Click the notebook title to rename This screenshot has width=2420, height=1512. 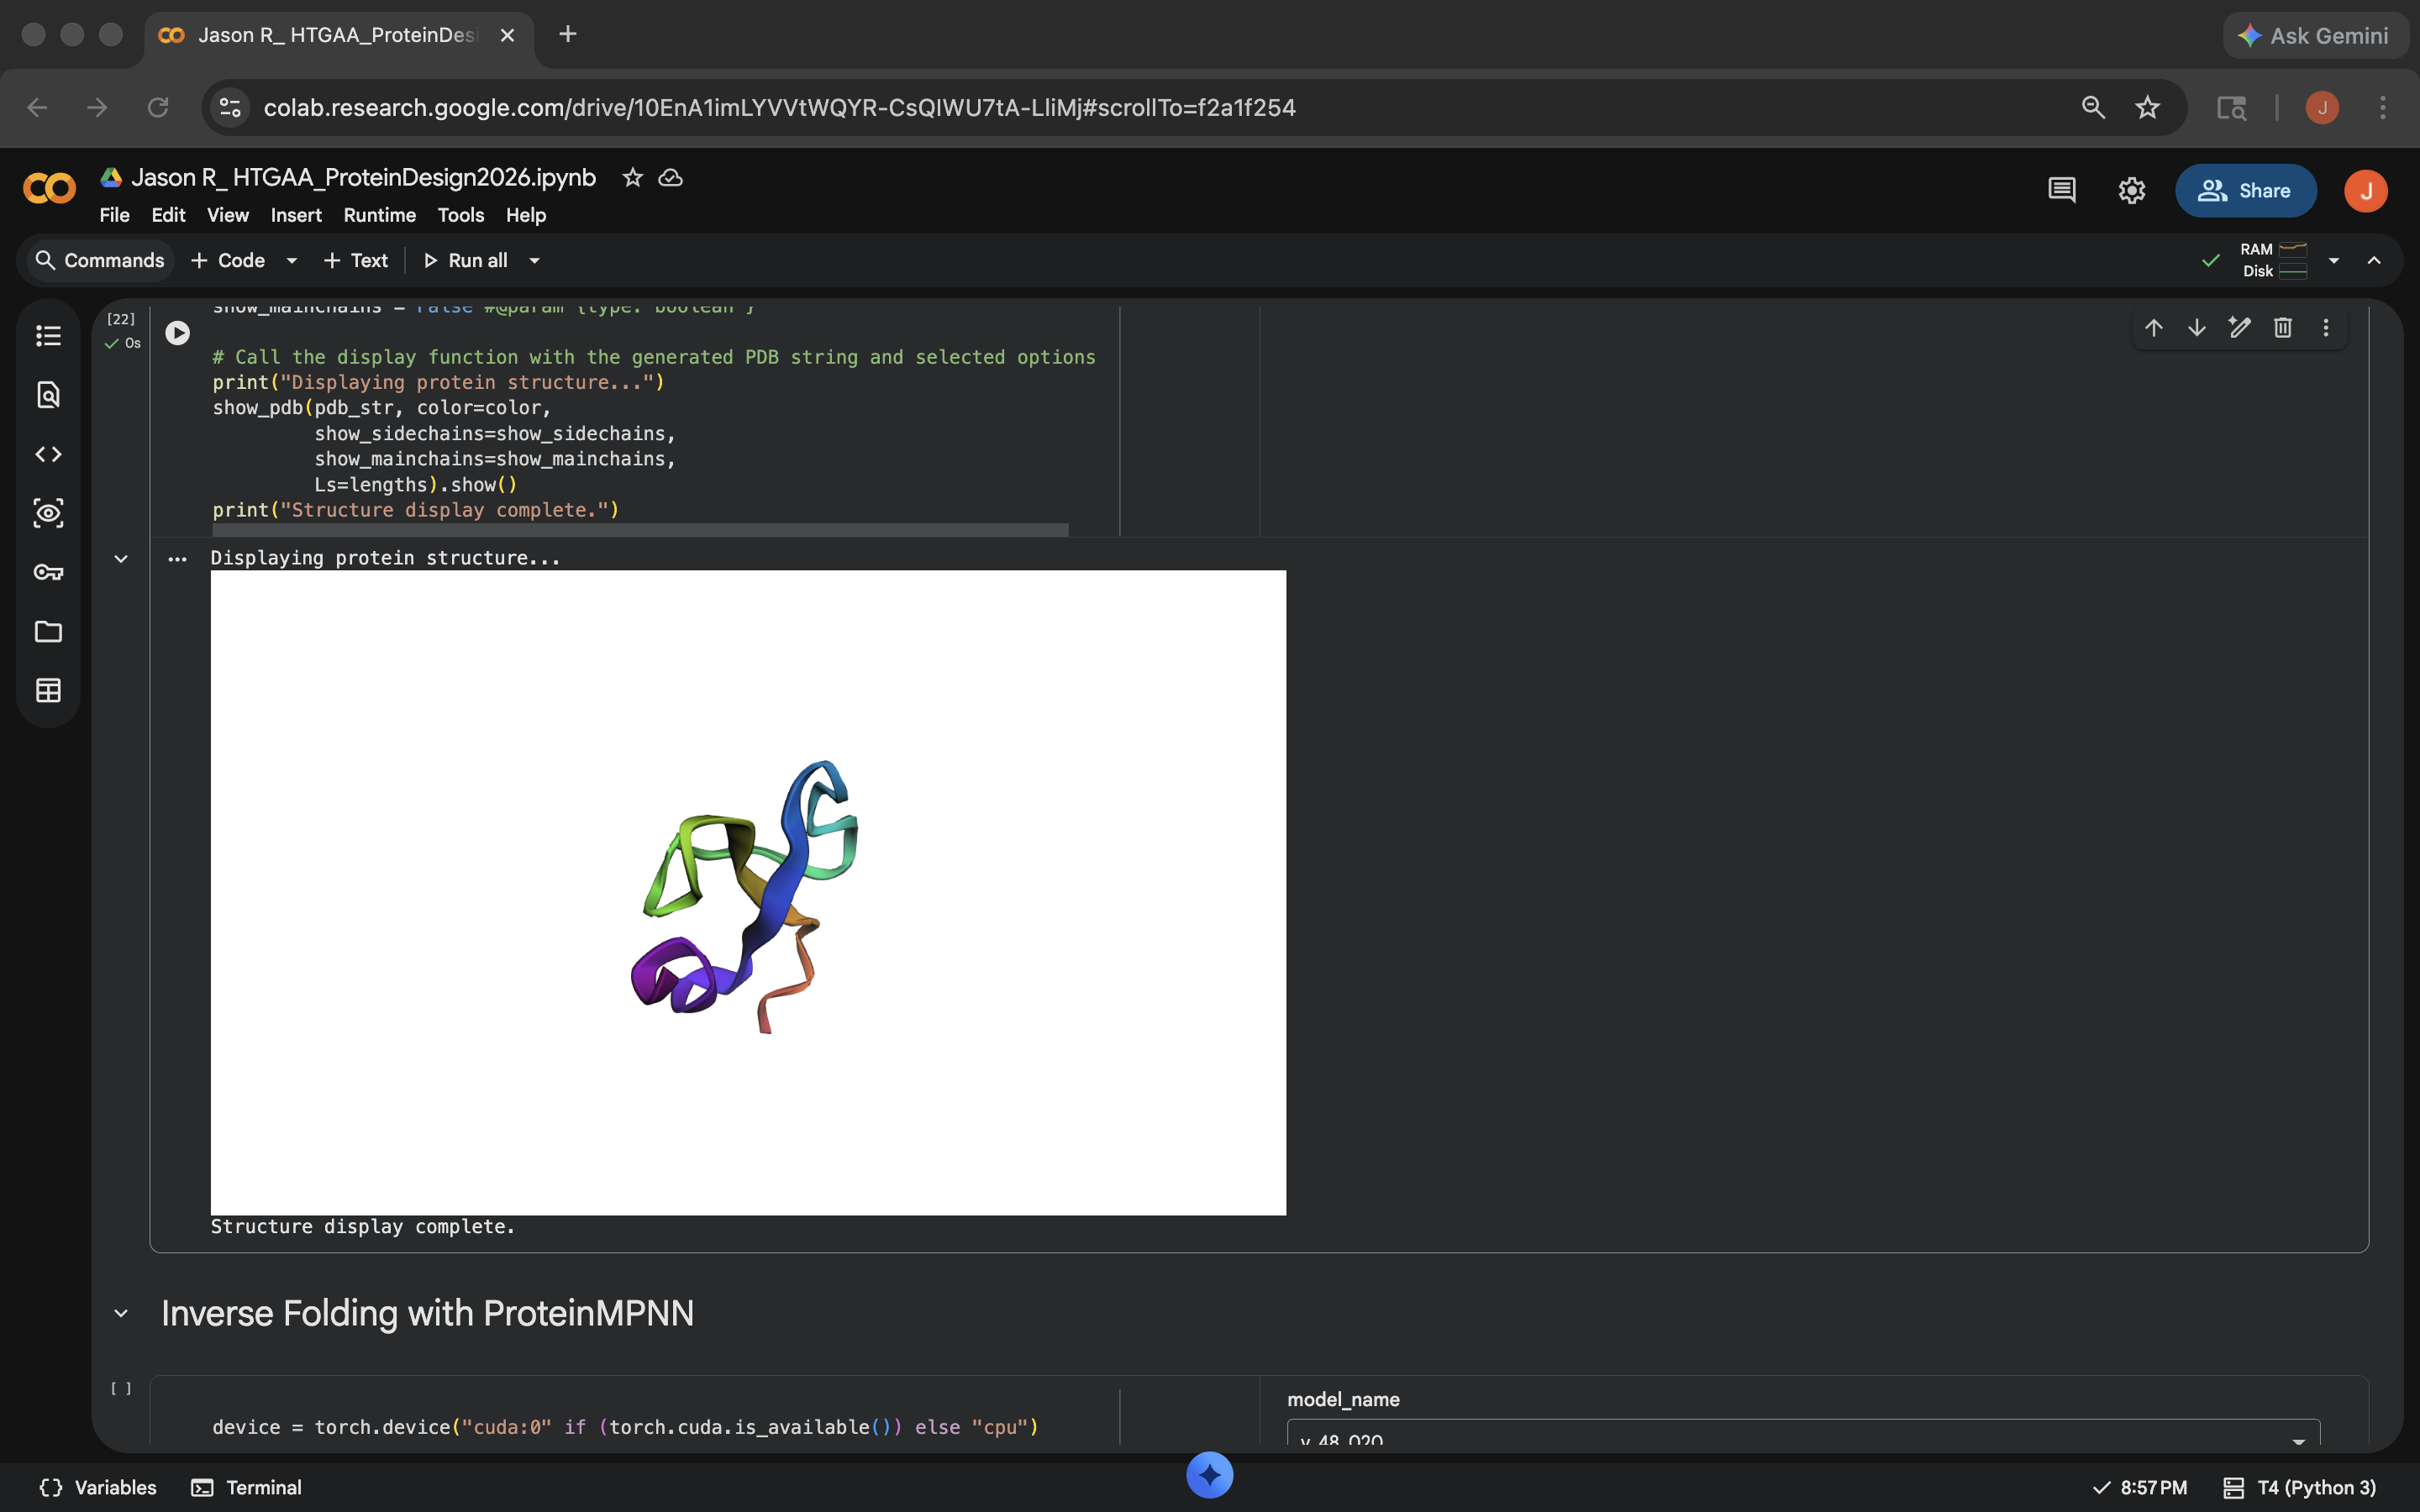point(363,178)
